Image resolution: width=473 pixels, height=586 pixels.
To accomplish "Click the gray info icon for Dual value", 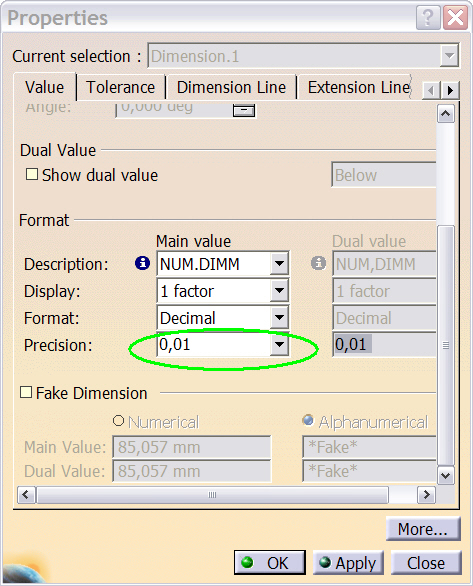I will (318, 263).
